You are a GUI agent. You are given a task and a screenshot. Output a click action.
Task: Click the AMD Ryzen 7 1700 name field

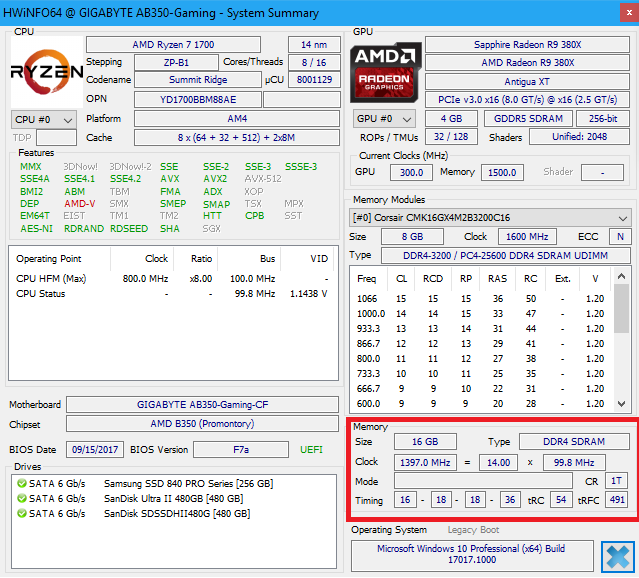[173, 45]
